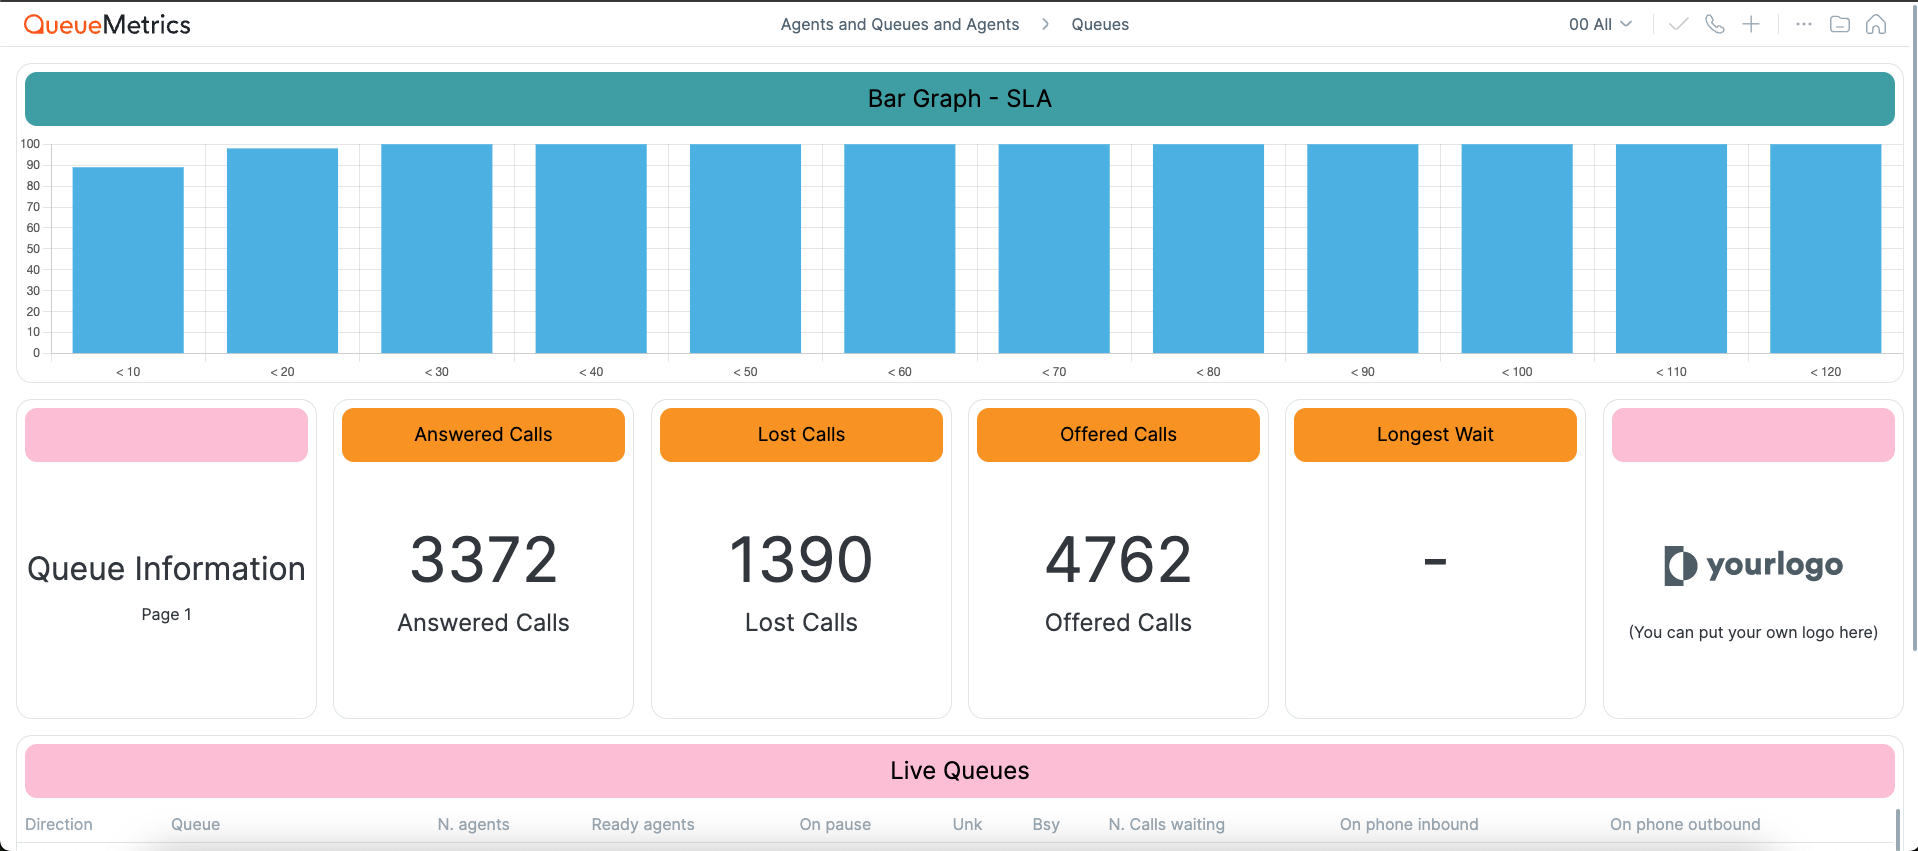Click the Bsy column header
The image size is (1918, 851).
[x=1046, y=824]
